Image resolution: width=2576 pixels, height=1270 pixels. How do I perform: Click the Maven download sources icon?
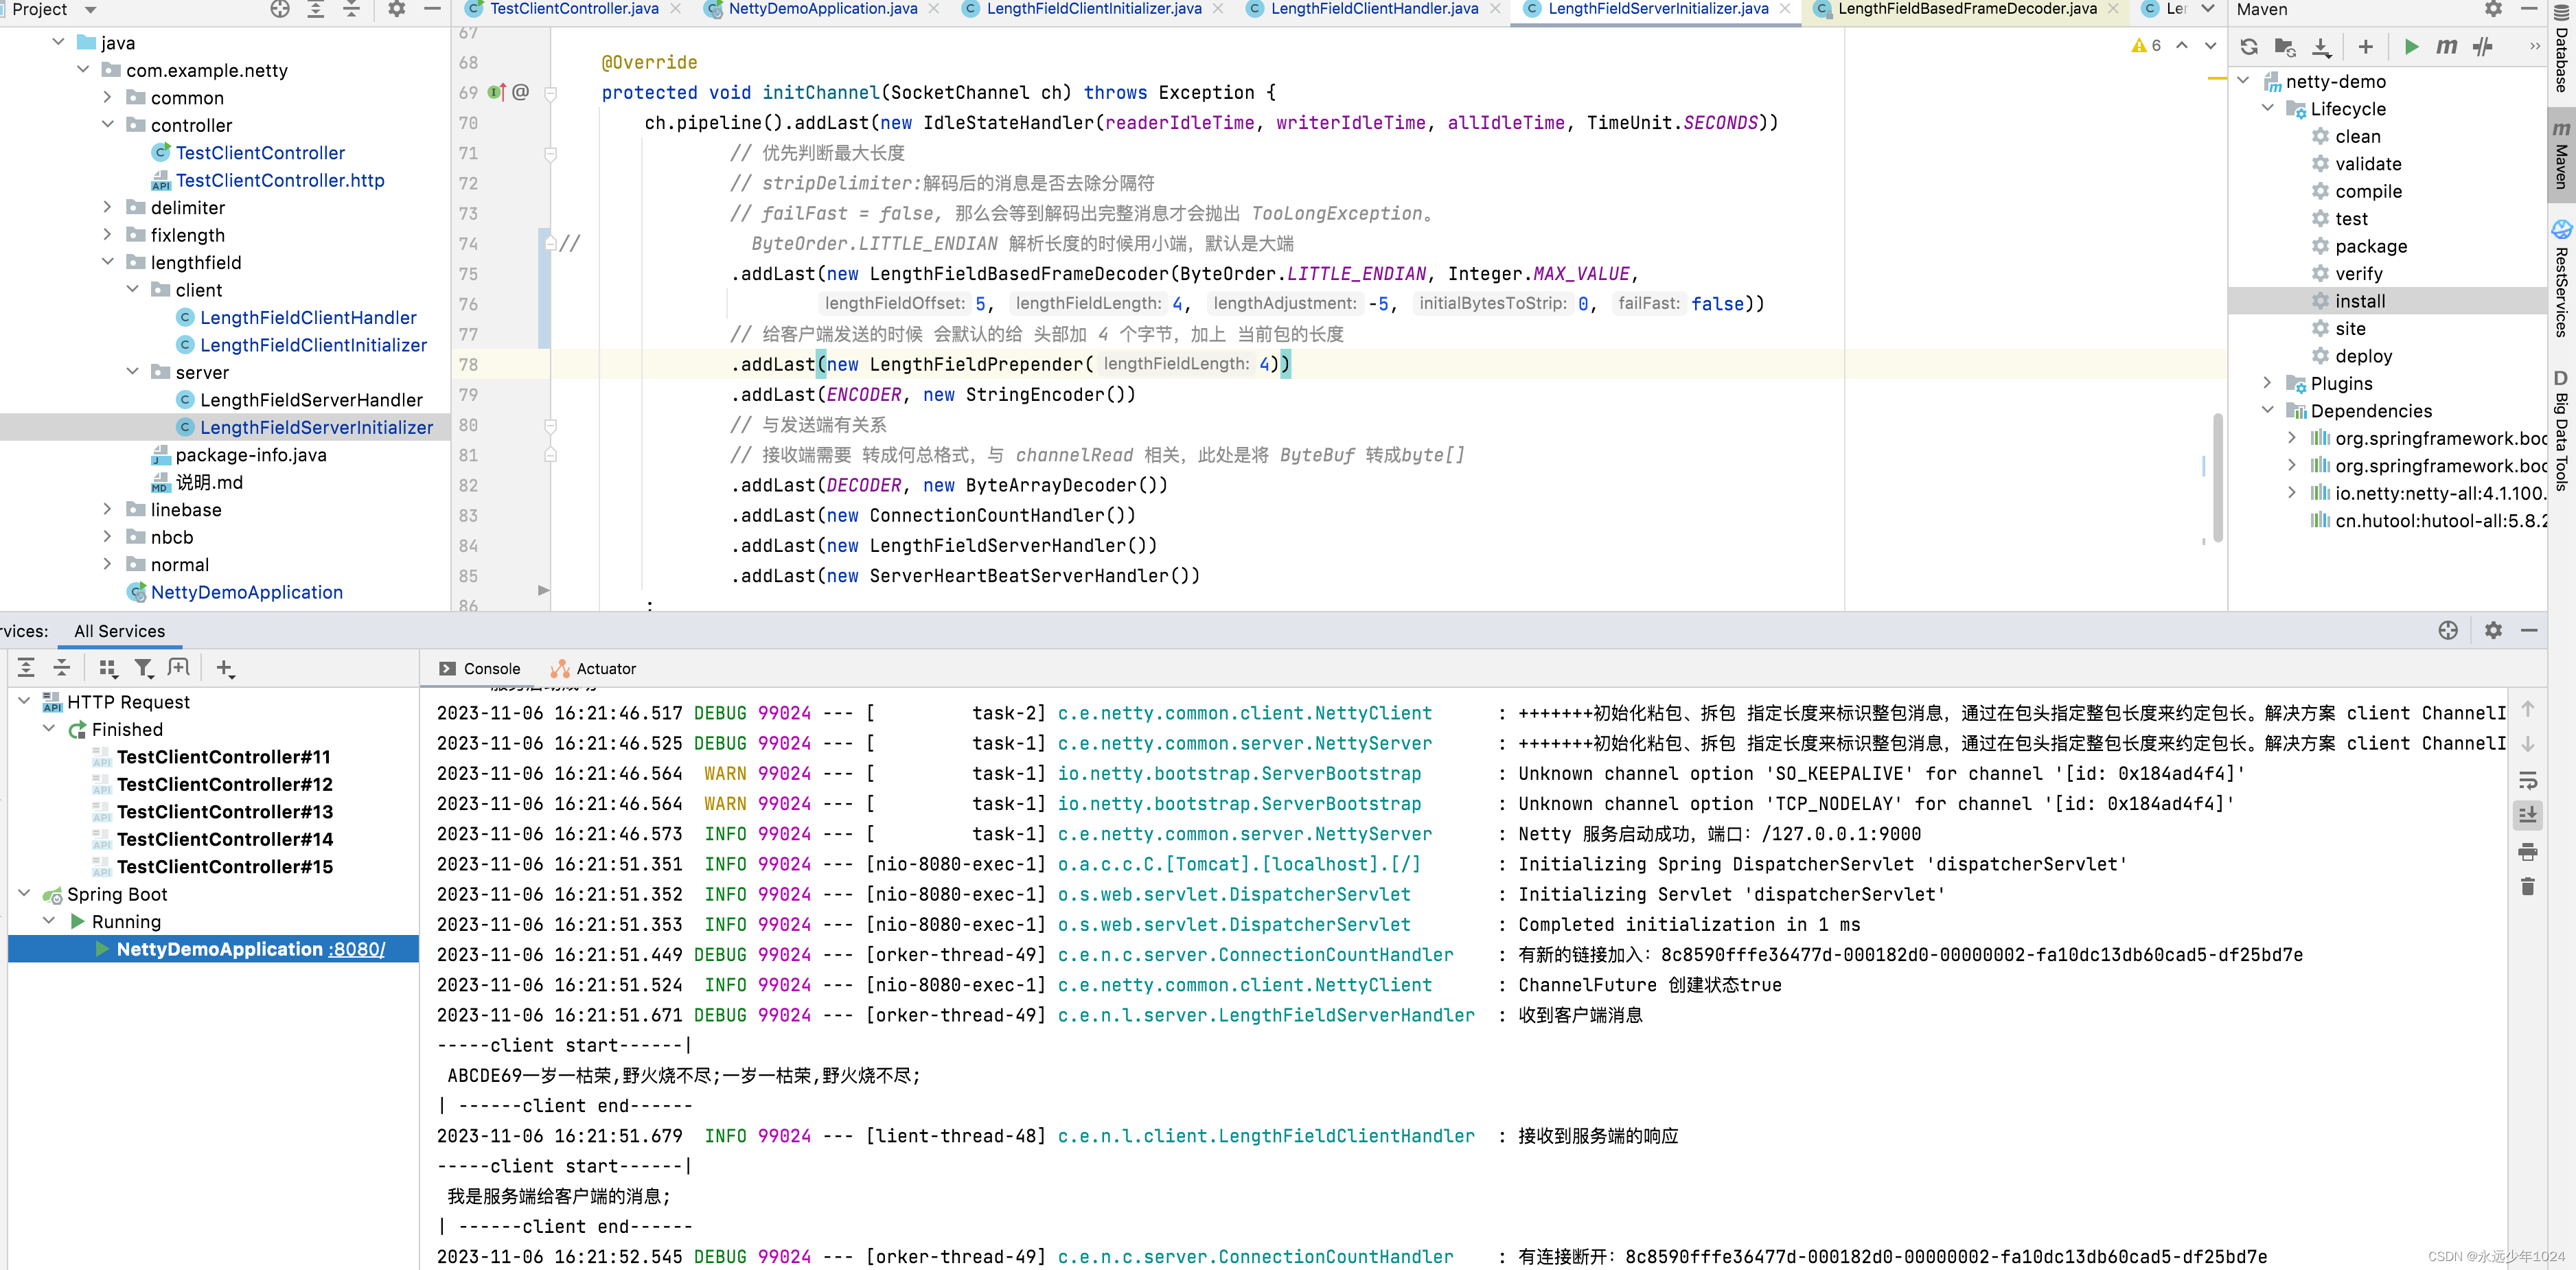click(x=2321, y=47)
